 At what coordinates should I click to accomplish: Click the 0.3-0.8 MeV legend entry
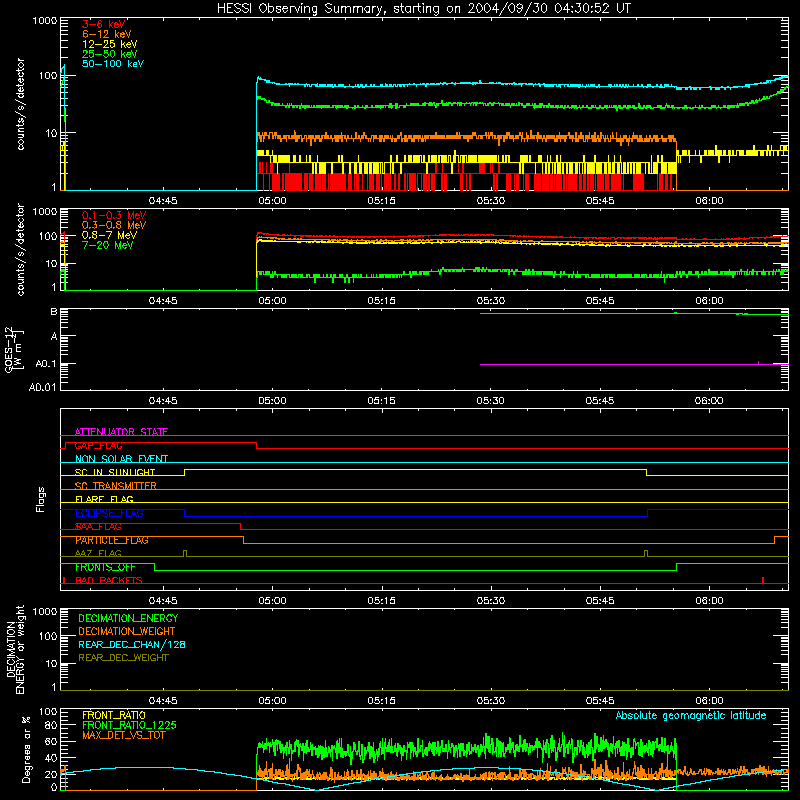pos(114,225)
